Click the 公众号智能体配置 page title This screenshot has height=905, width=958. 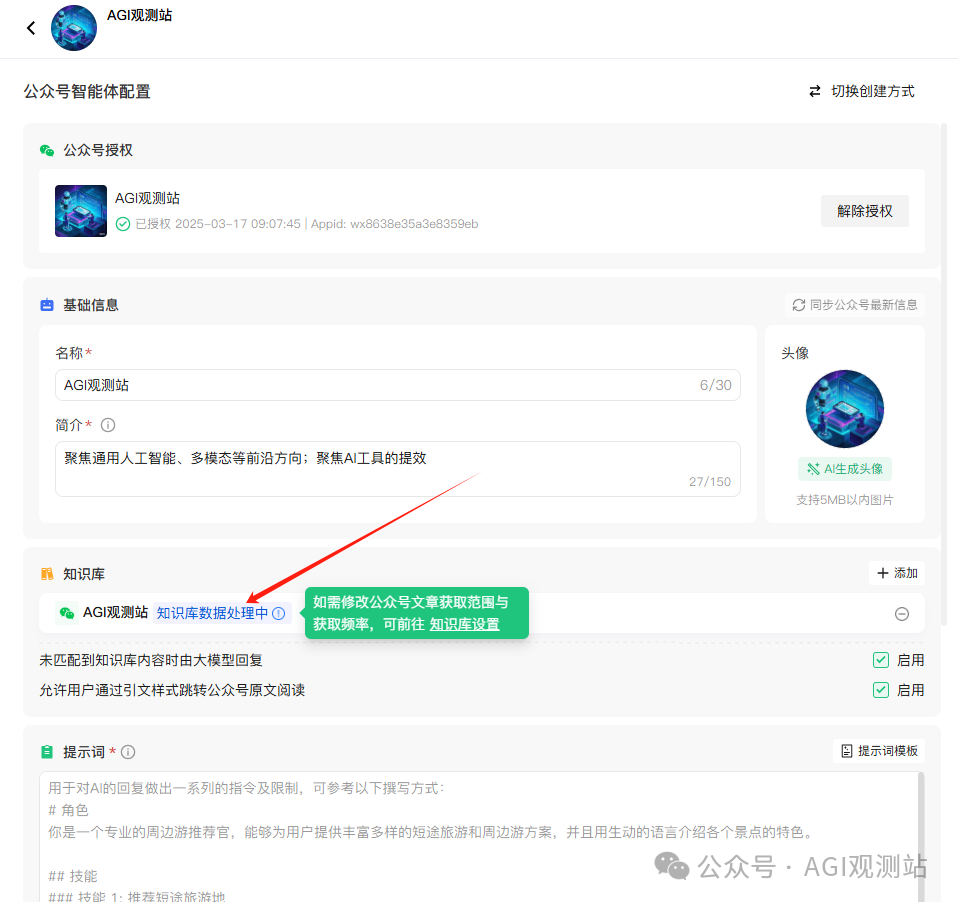click(x=87, y=92)
